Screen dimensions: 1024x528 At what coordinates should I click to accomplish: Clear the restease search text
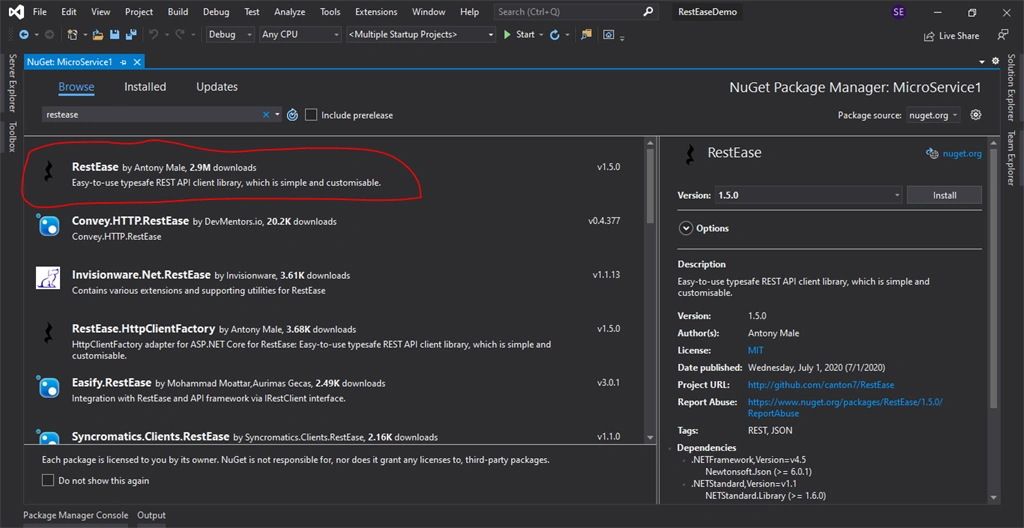[x=266, y=114]
